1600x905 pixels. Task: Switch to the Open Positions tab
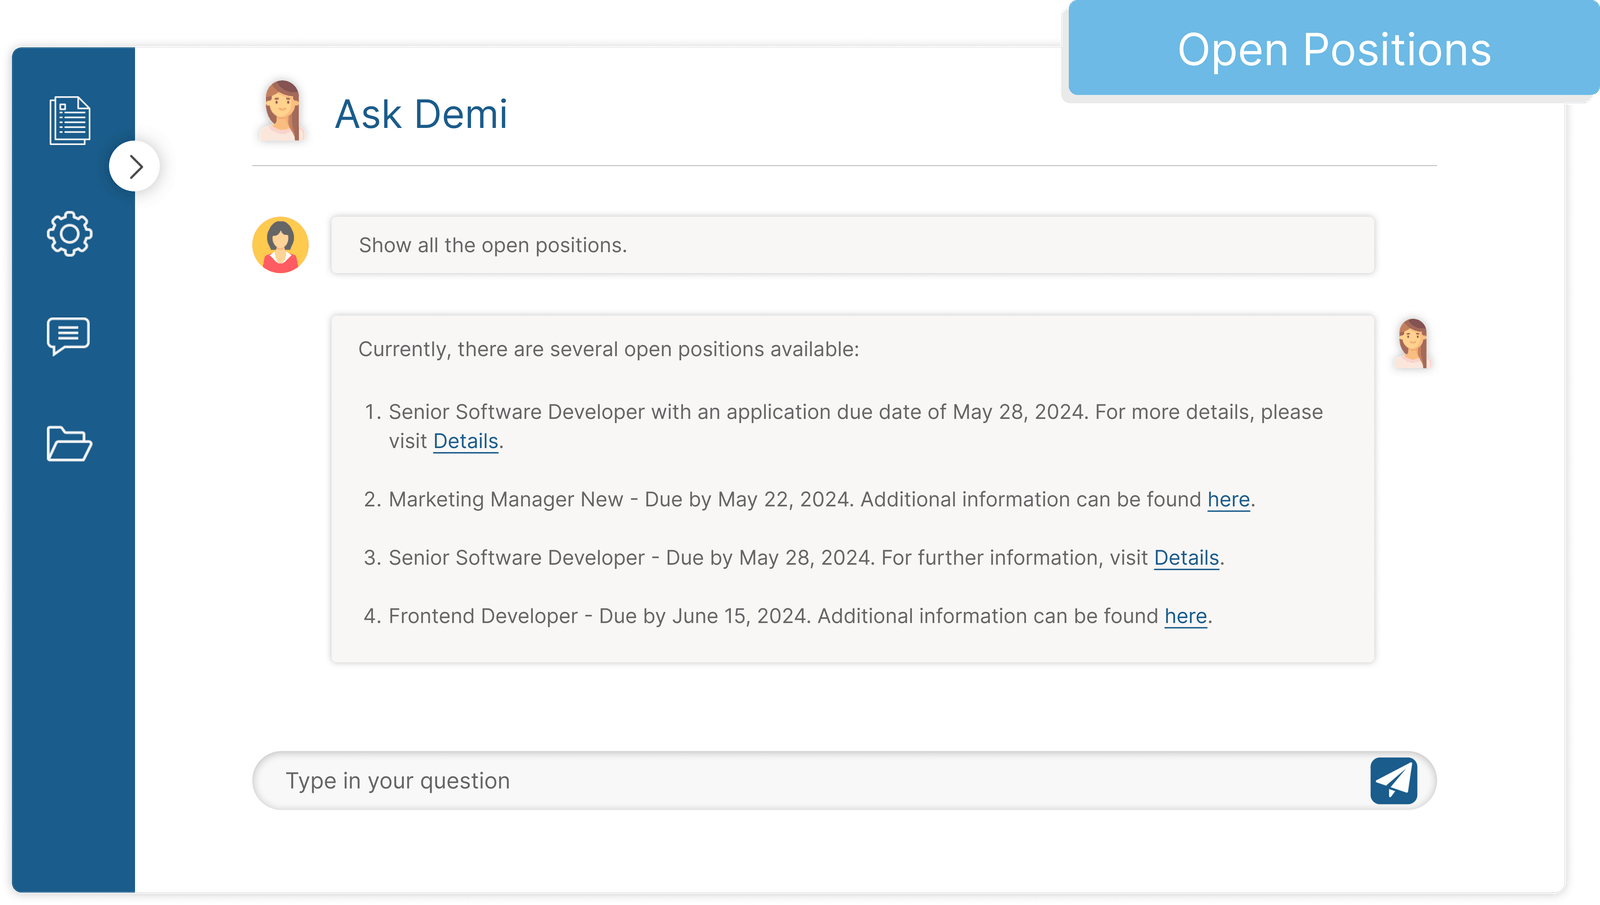(x=1334, y=49)
